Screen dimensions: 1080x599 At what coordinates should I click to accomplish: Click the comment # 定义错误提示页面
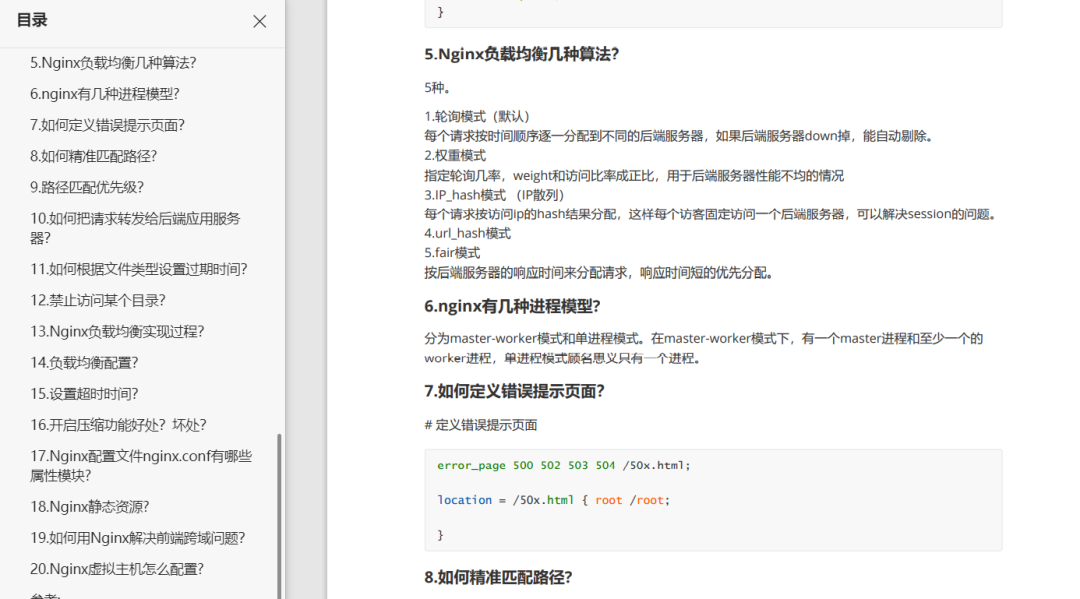point(481,425)
